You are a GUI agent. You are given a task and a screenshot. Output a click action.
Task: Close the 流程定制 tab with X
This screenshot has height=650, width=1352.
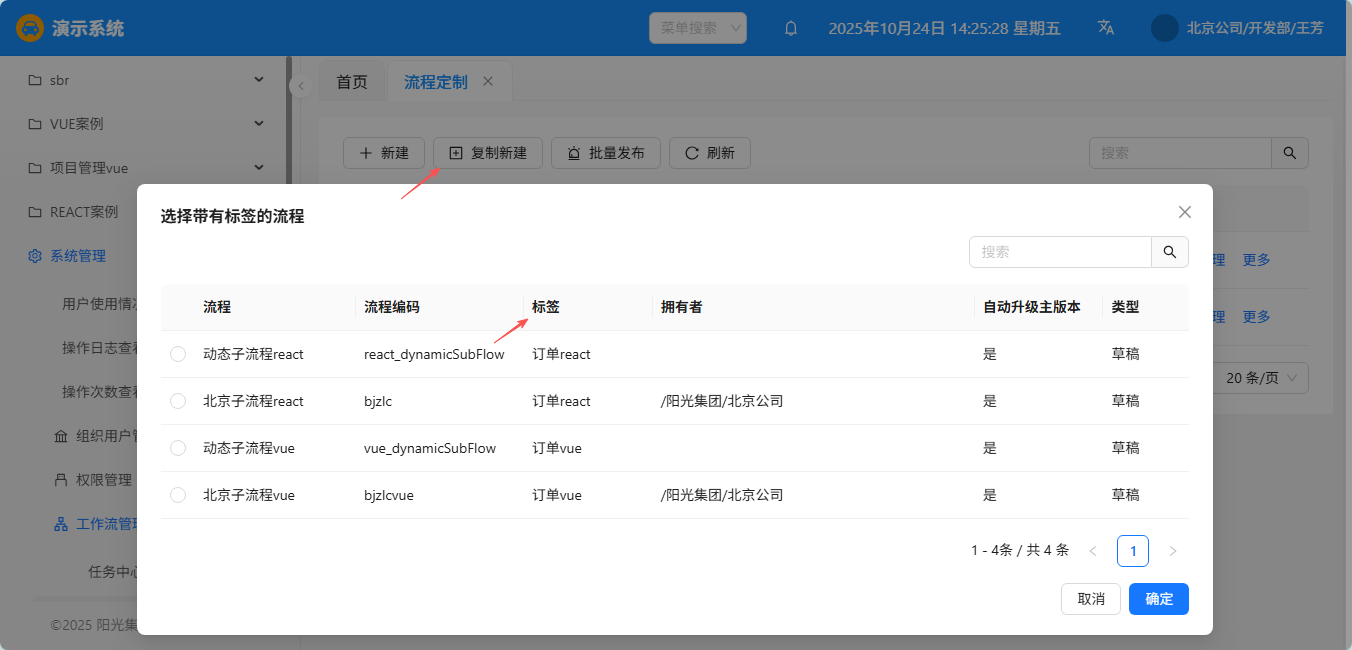point(488,82)
